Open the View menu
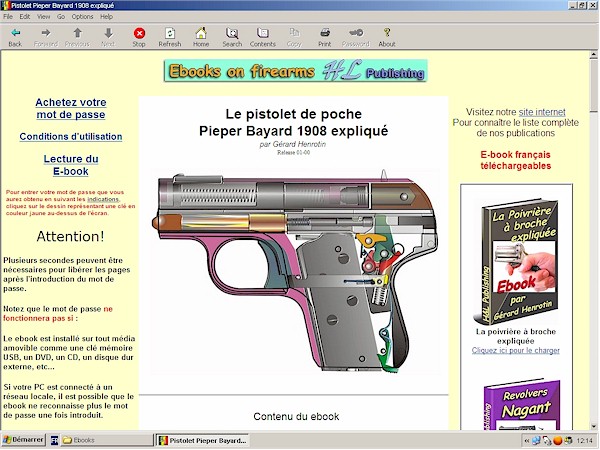The width and height of the screenshot is (600, 450). tap(43, 16)
